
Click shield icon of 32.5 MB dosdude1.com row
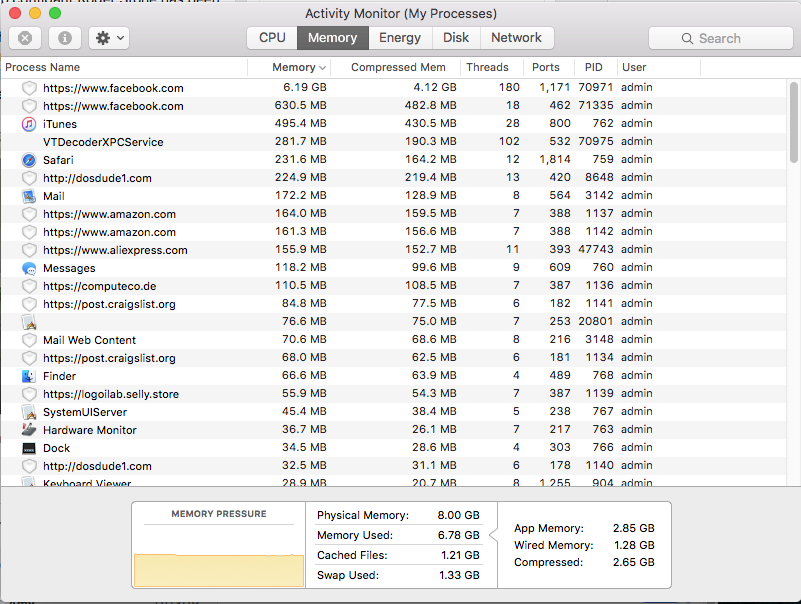coord(29,466)
